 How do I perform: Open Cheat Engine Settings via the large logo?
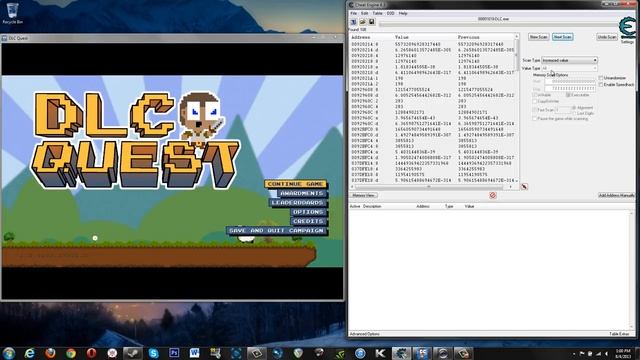627,28
